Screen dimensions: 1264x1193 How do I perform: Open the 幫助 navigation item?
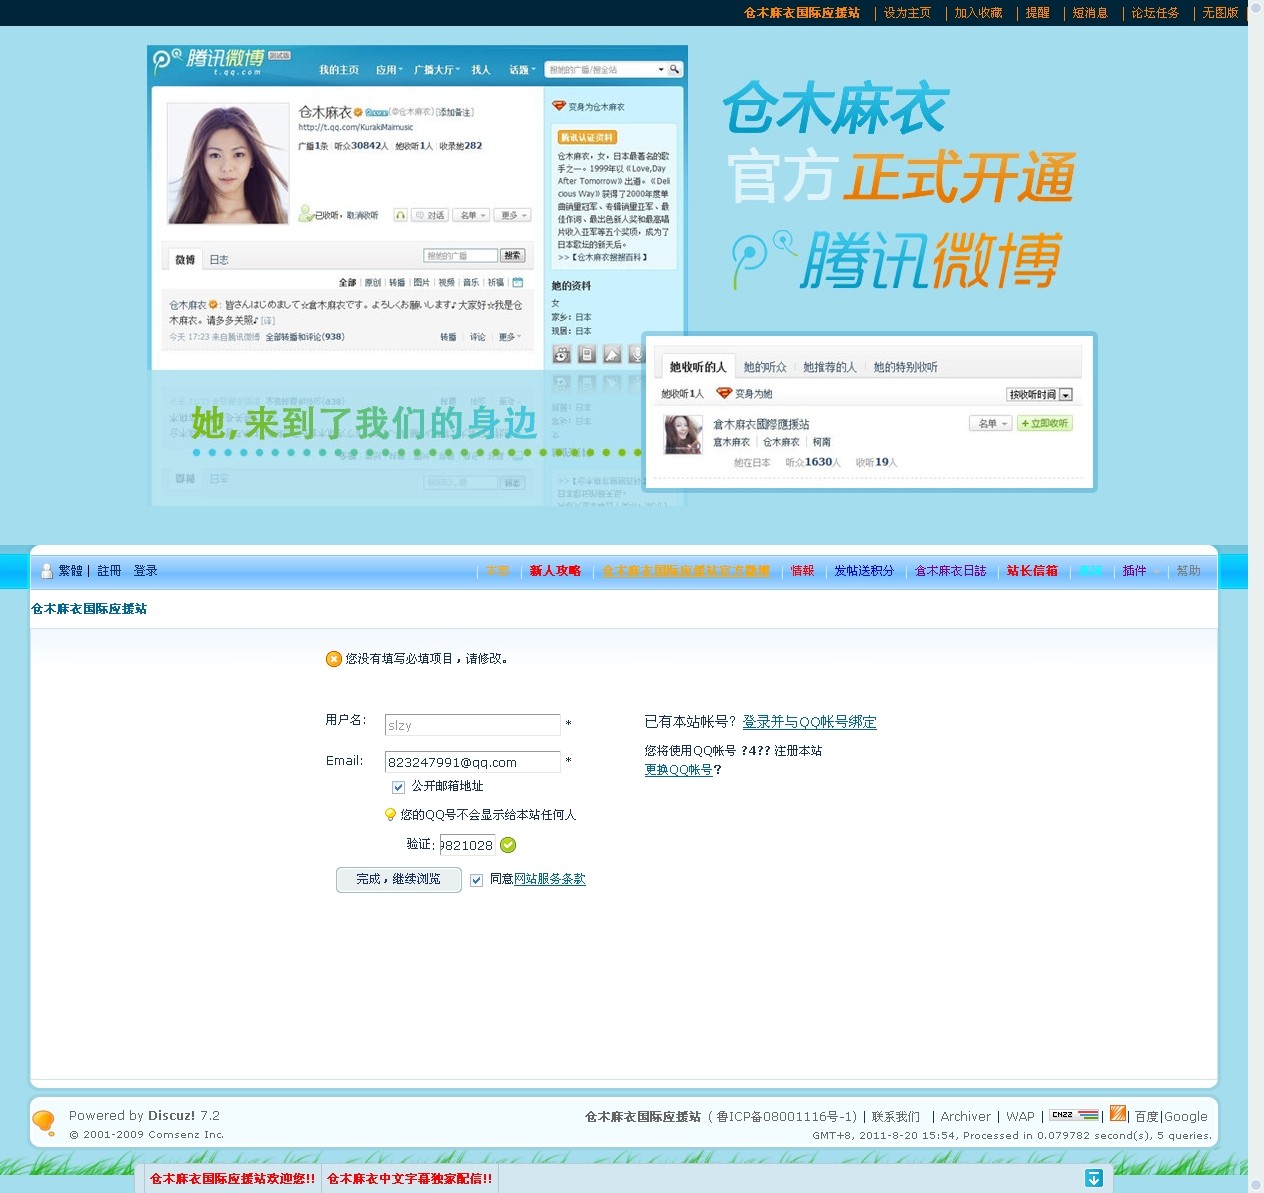(1188, 571)
